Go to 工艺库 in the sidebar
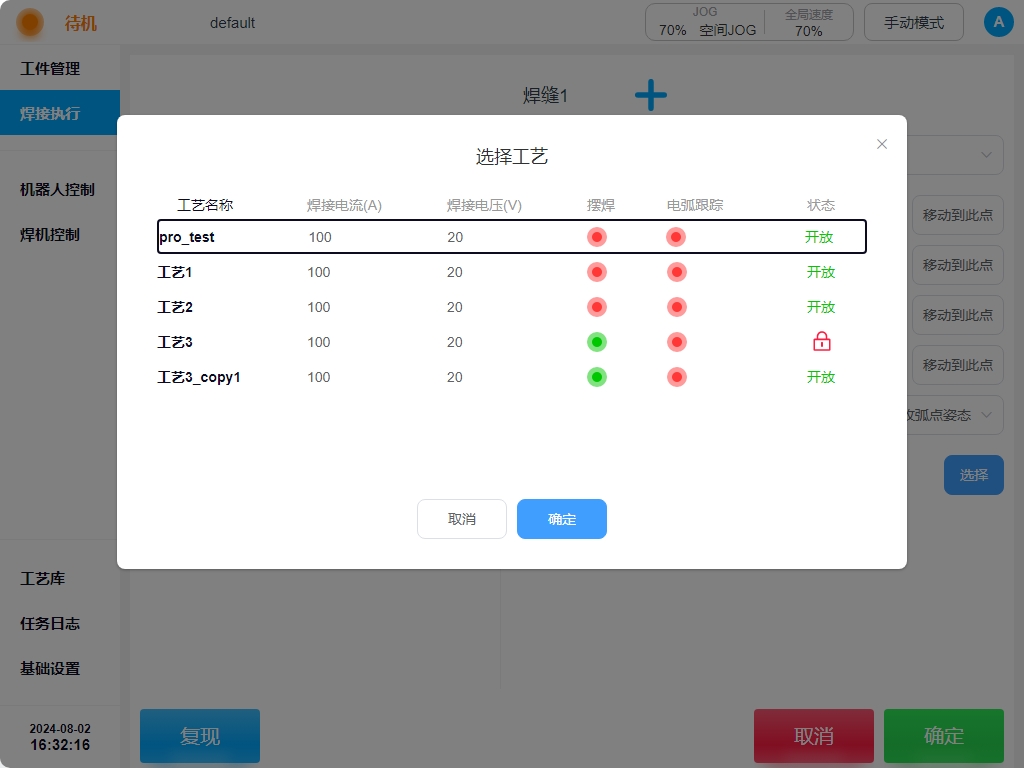 pyautogui.click(x=43, y=579)
